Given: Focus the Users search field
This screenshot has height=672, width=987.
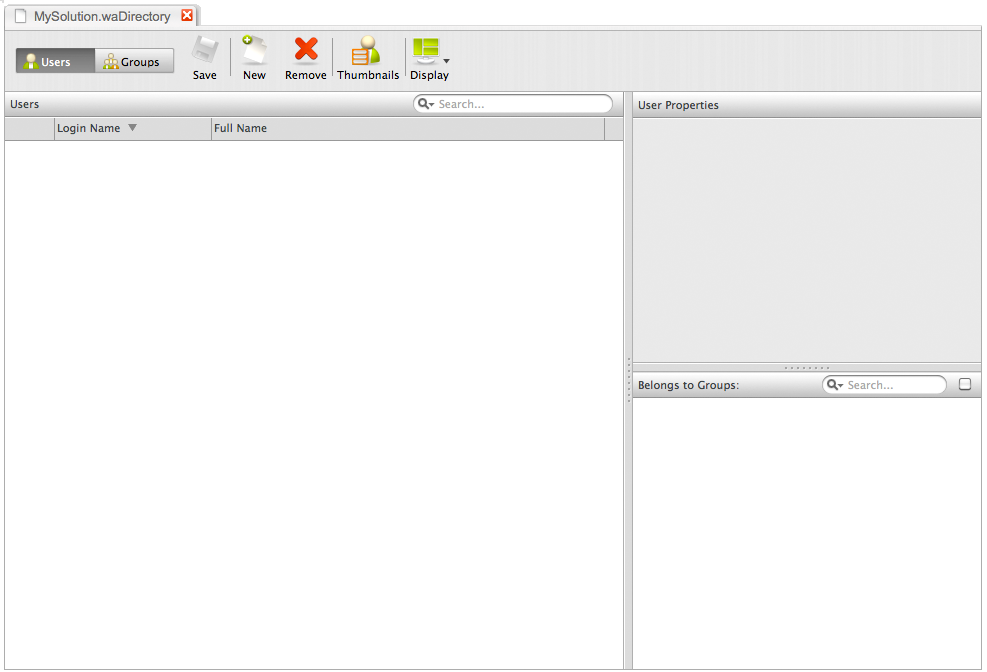Looking at the screenshot, I should point(520,104).
